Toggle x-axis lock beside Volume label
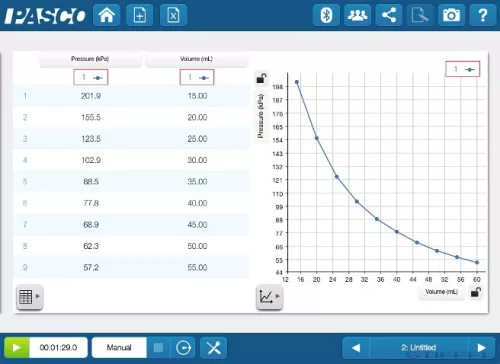The image size is (500, 364). [476, 292]
